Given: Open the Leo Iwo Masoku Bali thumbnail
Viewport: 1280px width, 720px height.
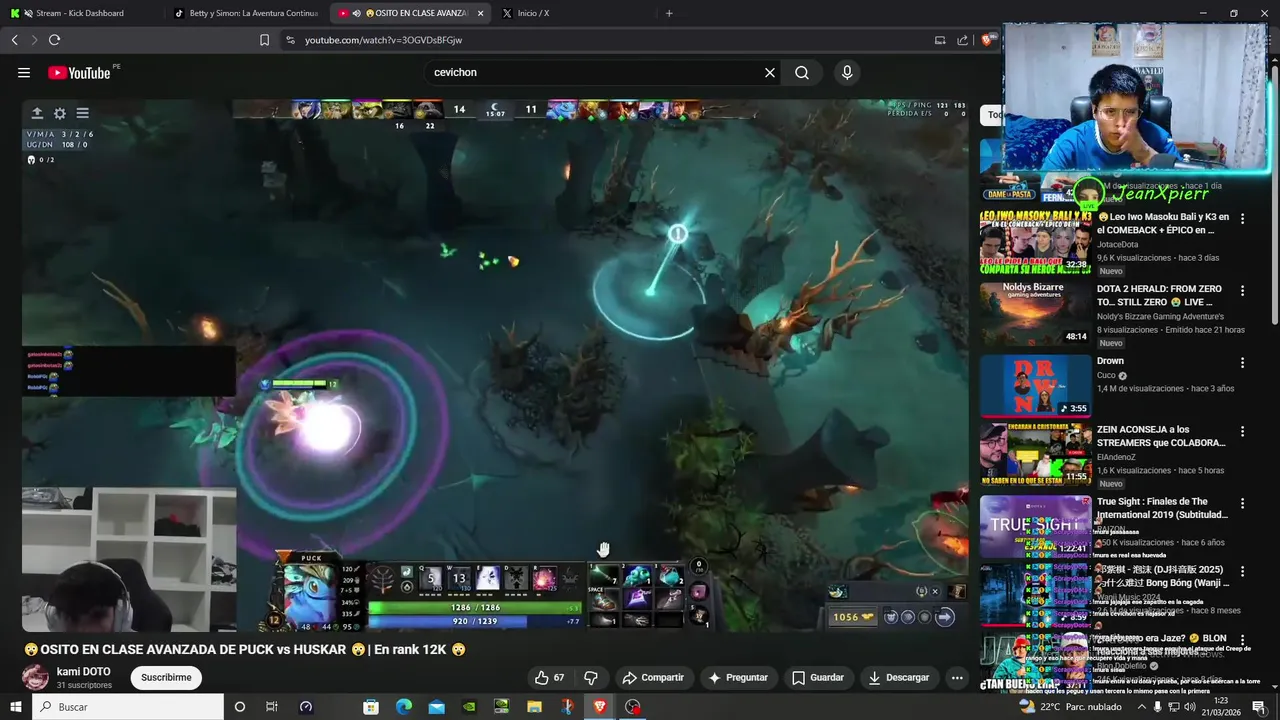Looking at the screenshot, I should [x=1035, y=242].
